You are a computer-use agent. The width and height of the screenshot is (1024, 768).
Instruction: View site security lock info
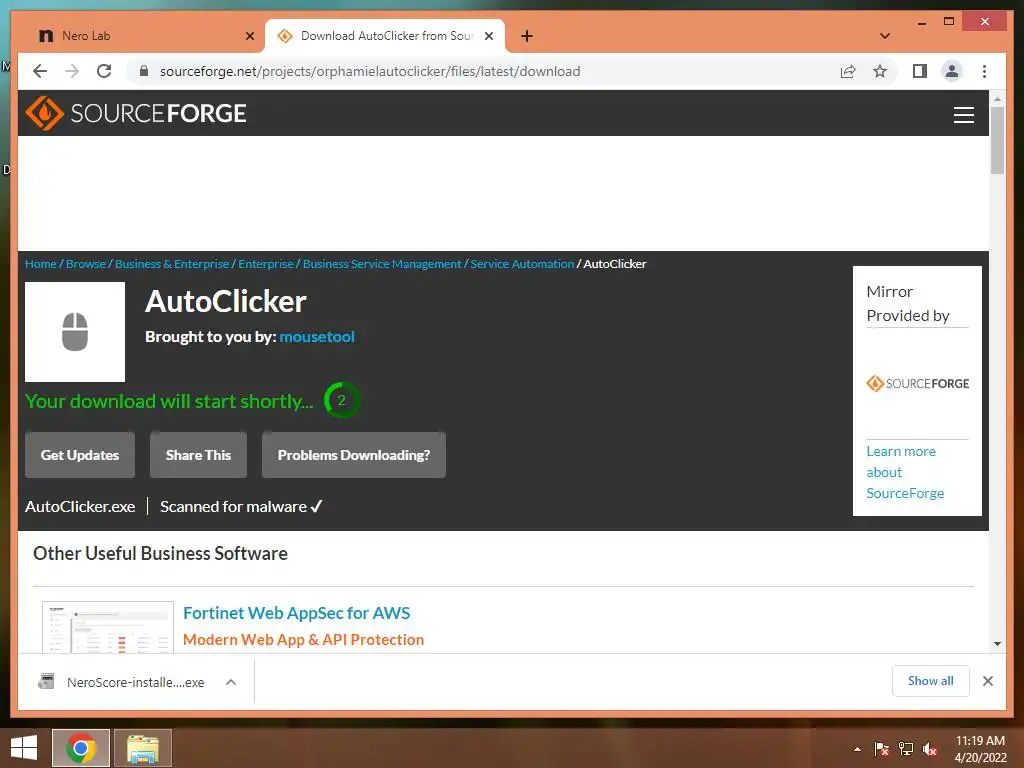tap(144, 71)
